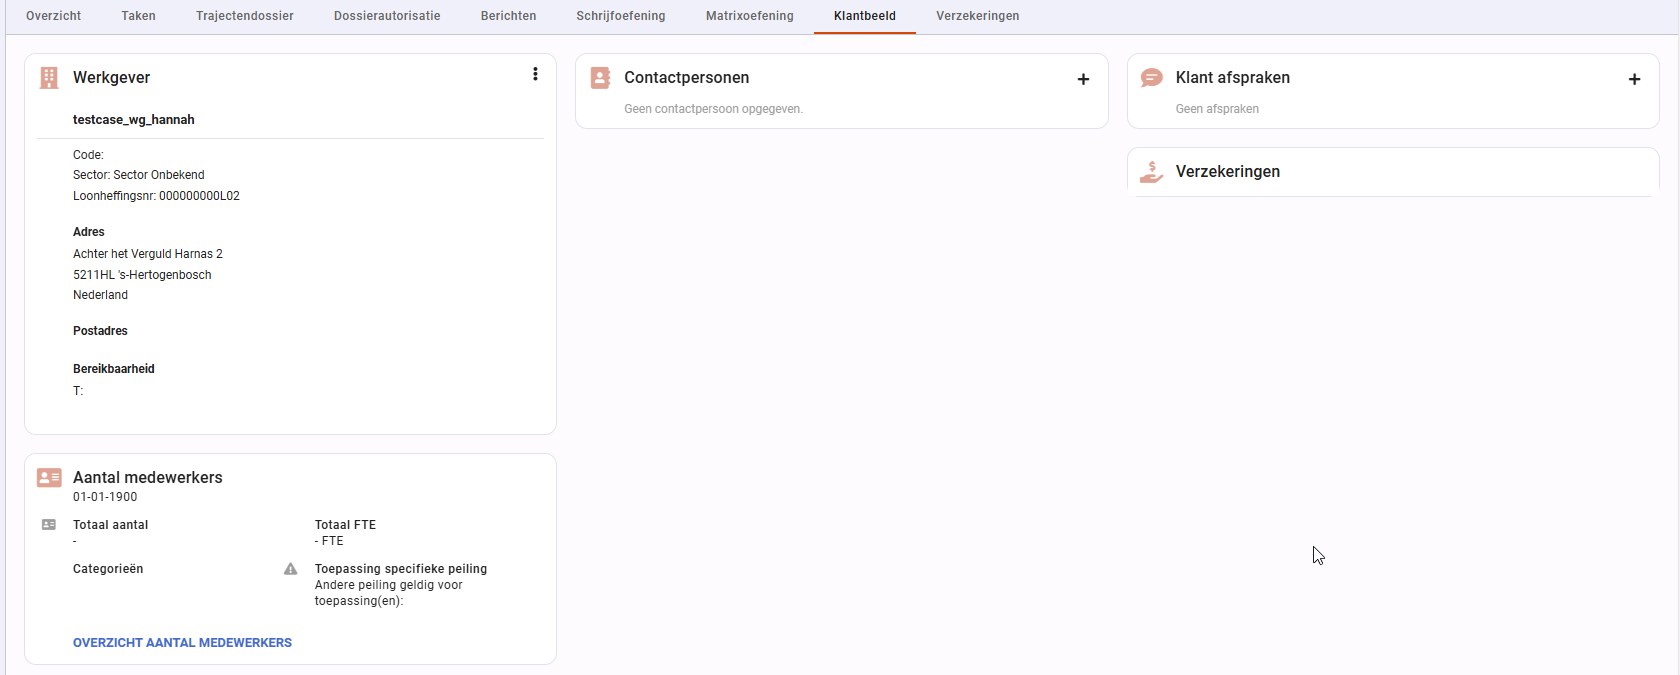Click the Contactpersonen card title
1680x675 pixels.
pyautogui.click(x=687, y=78)
